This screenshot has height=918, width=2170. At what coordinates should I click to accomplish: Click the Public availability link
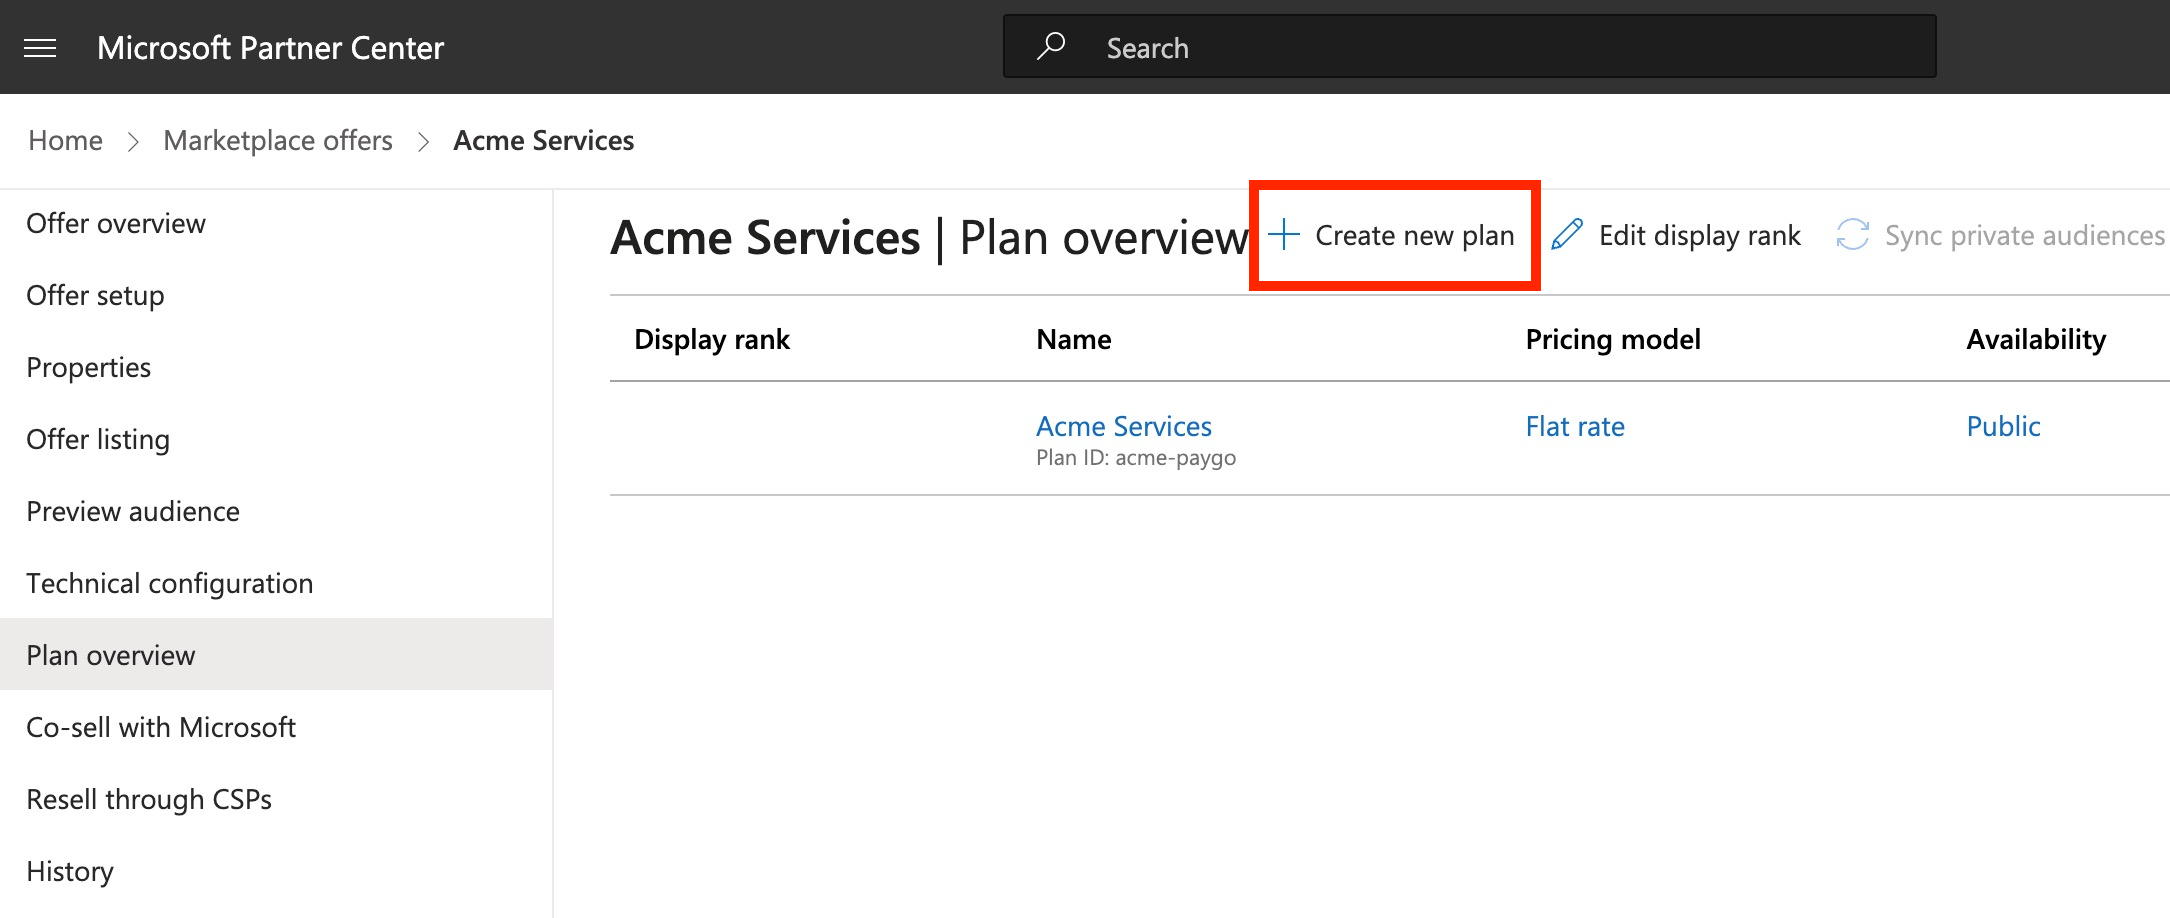point(2003,427)
